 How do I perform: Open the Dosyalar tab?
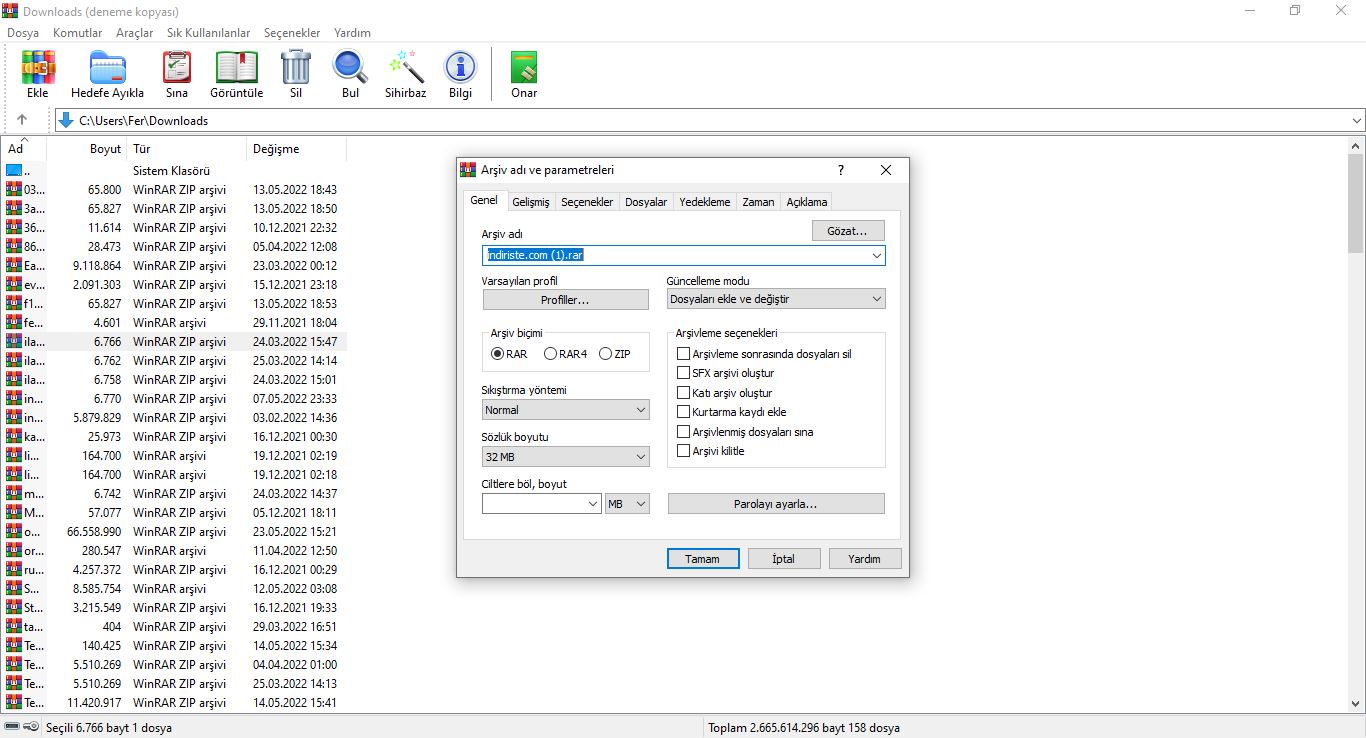click(x=646, y=202)
